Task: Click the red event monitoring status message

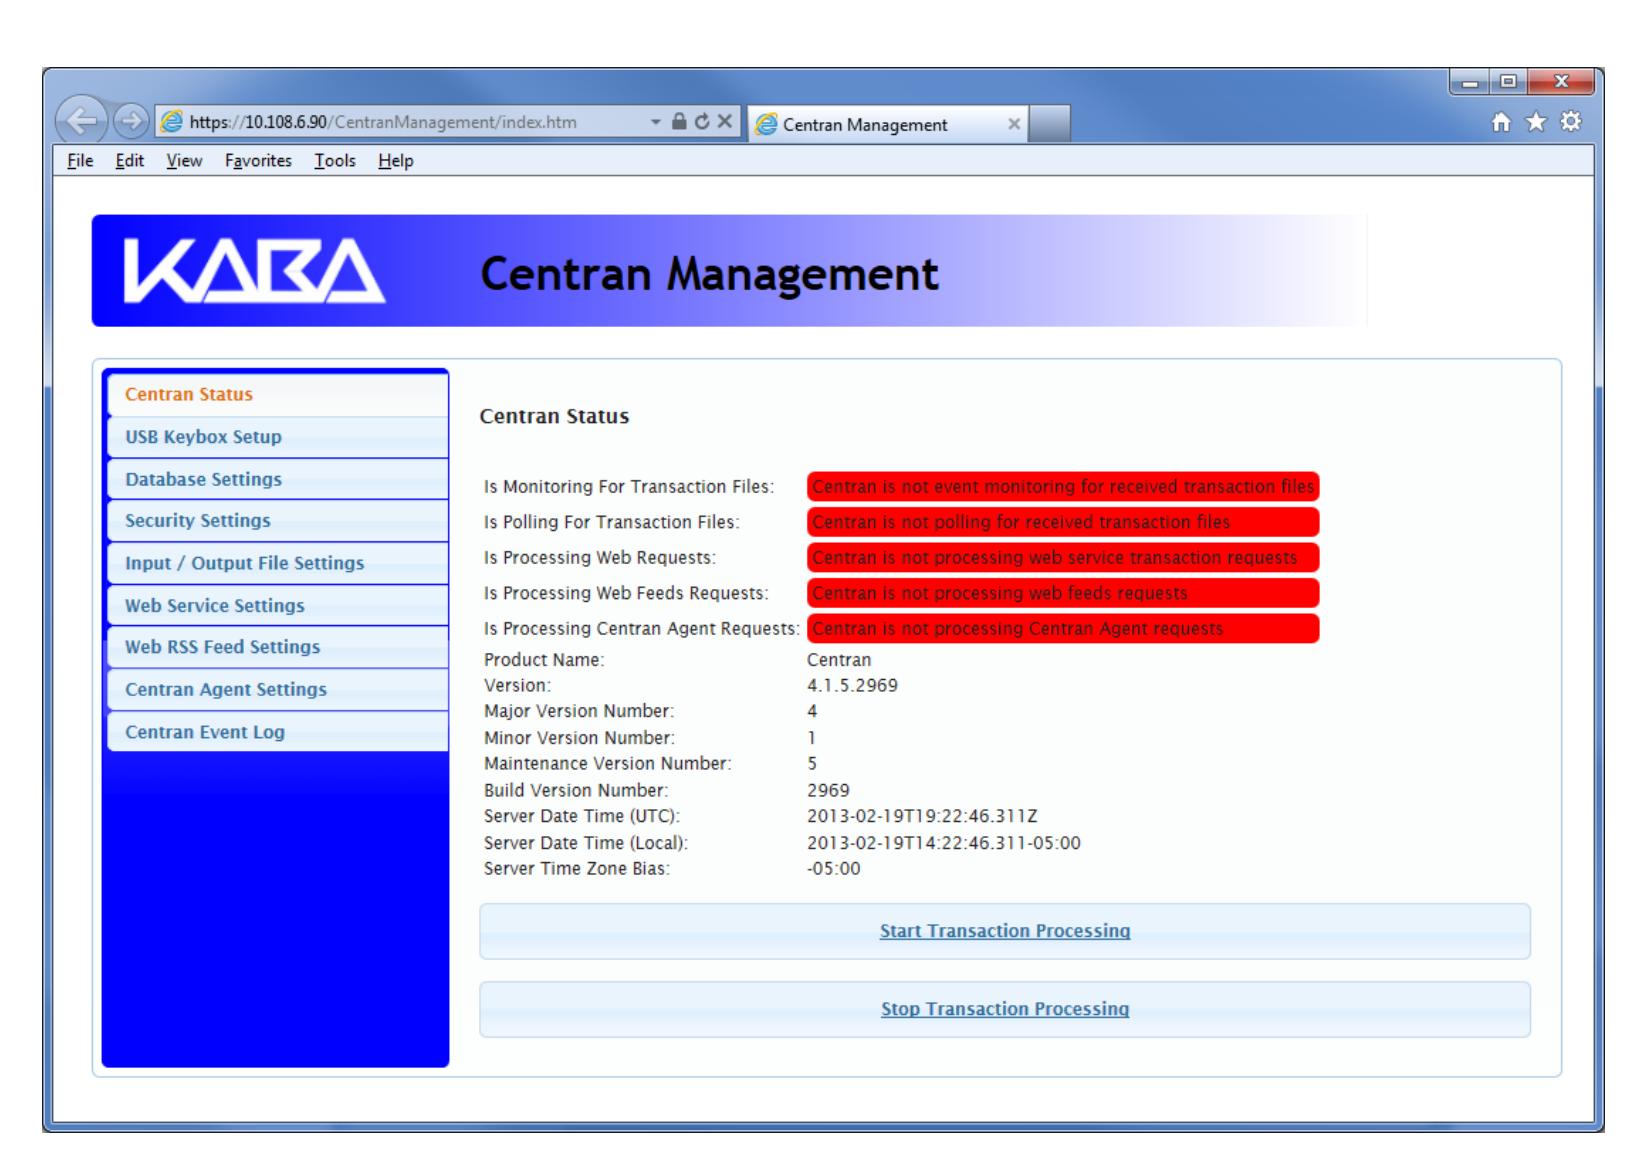Action: click(1063, 486)
